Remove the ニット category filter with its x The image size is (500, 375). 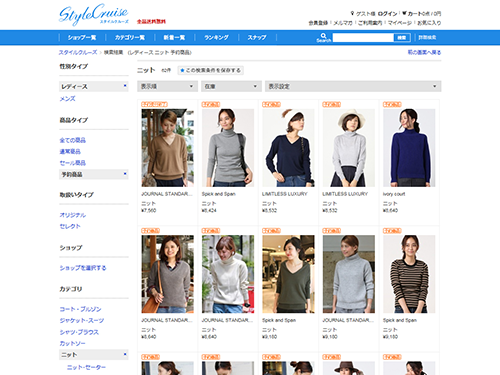(125, 354)
